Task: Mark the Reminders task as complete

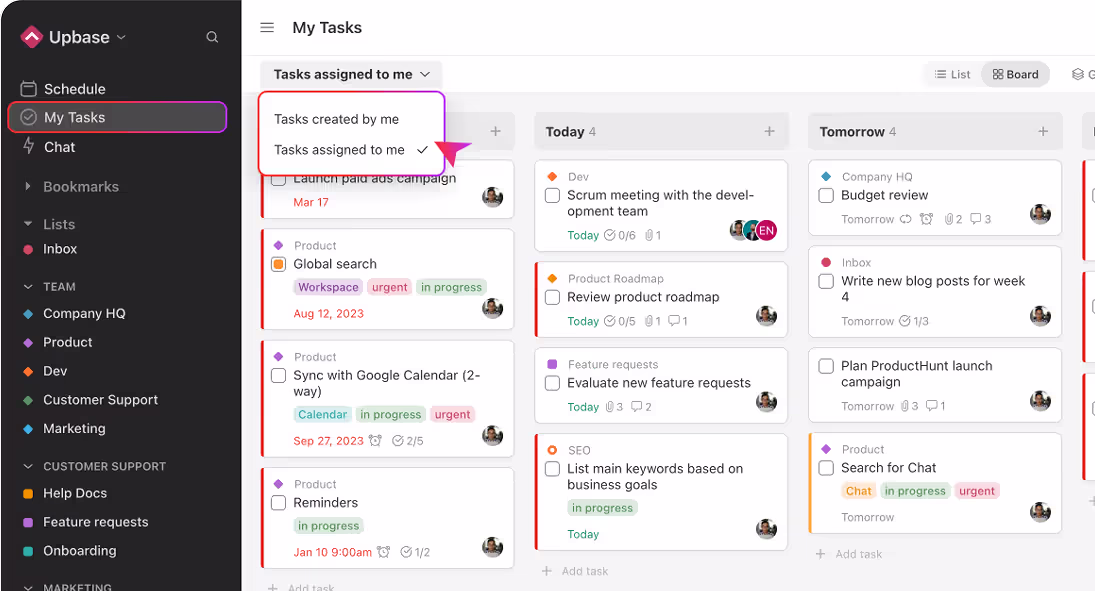Action: click(x=279, y=503)
